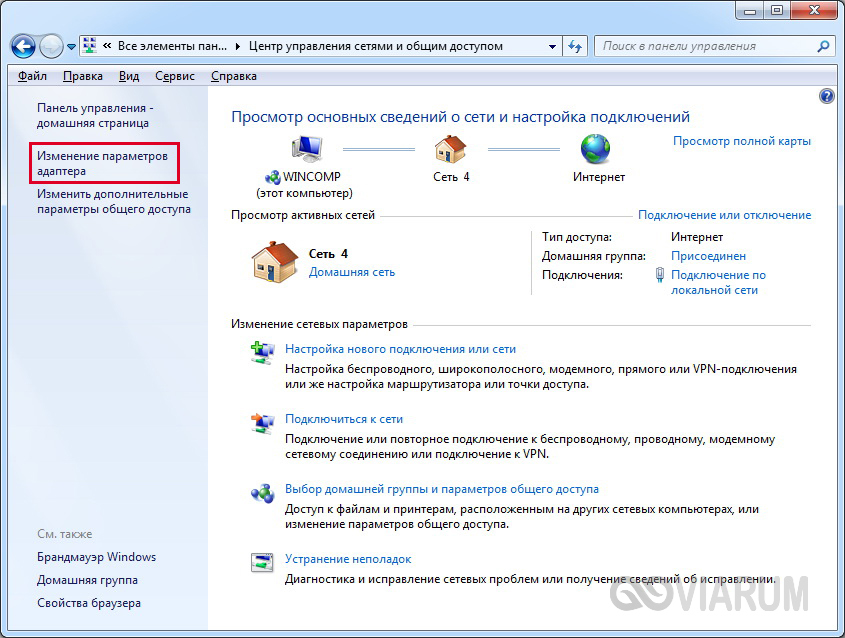Click the large active network house icon
The width and height of the screenshot is (845, 638).
pyautogui.click(x=273, y=263)
